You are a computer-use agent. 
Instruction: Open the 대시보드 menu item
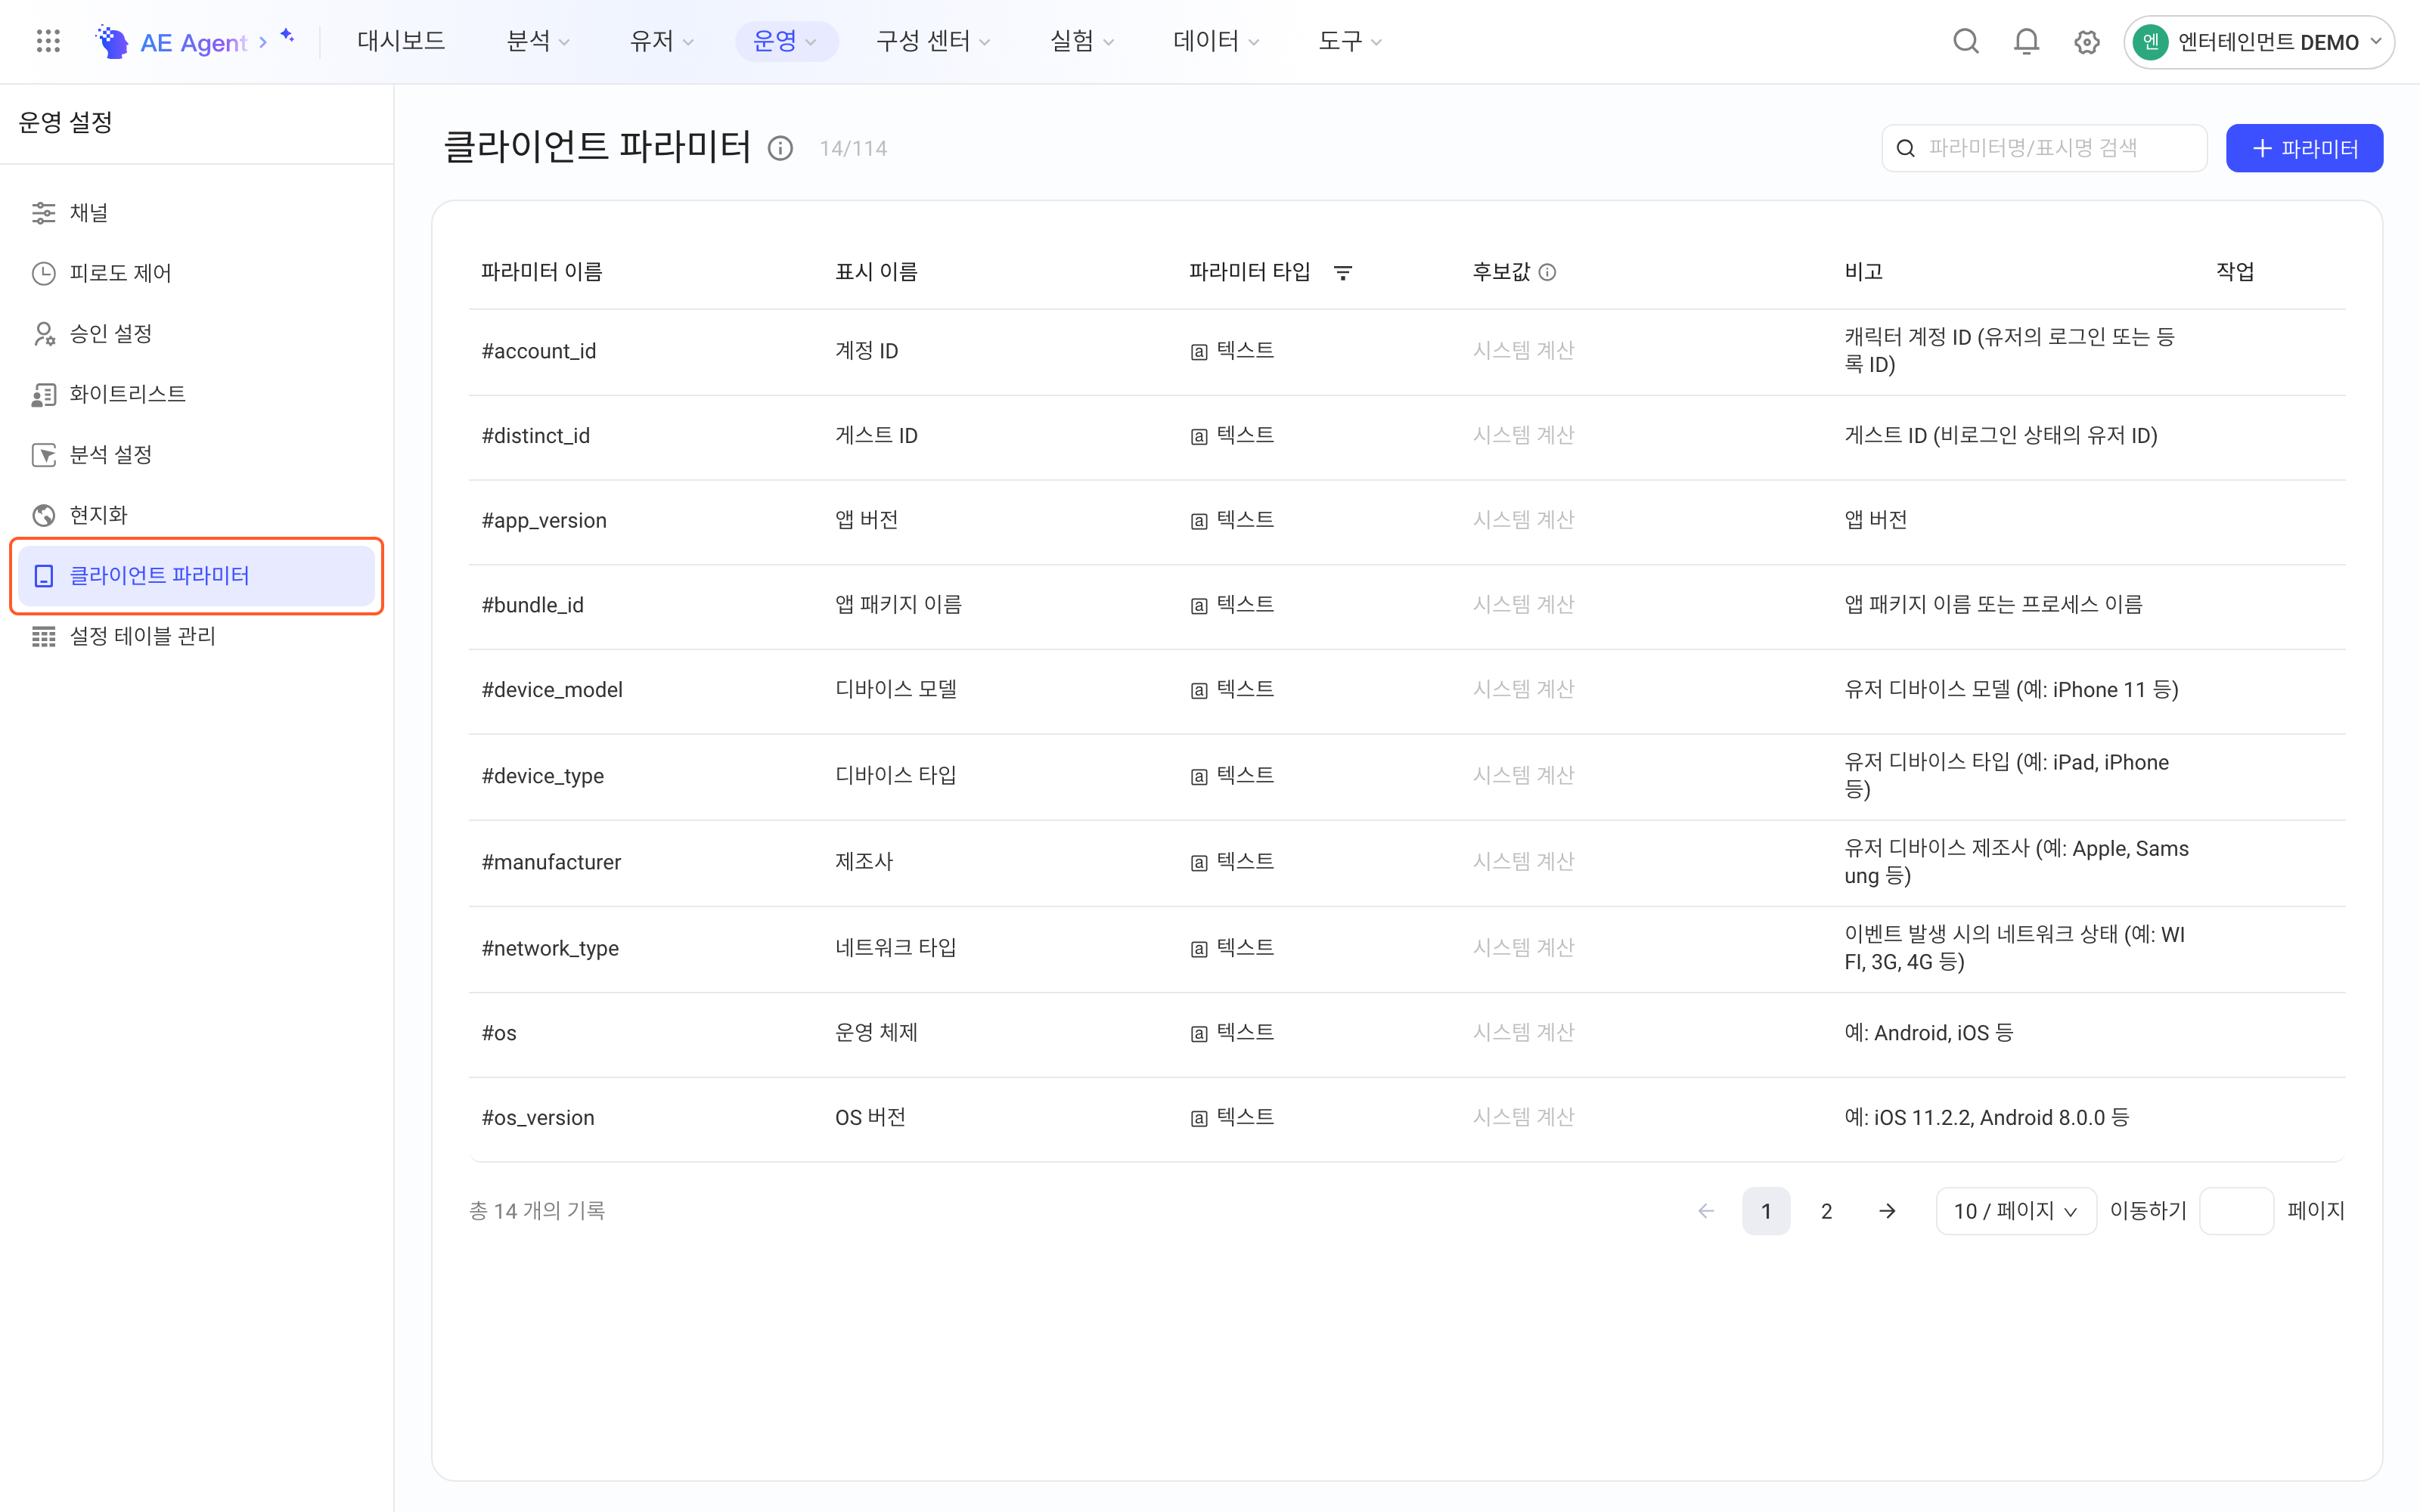coord(401,41)
